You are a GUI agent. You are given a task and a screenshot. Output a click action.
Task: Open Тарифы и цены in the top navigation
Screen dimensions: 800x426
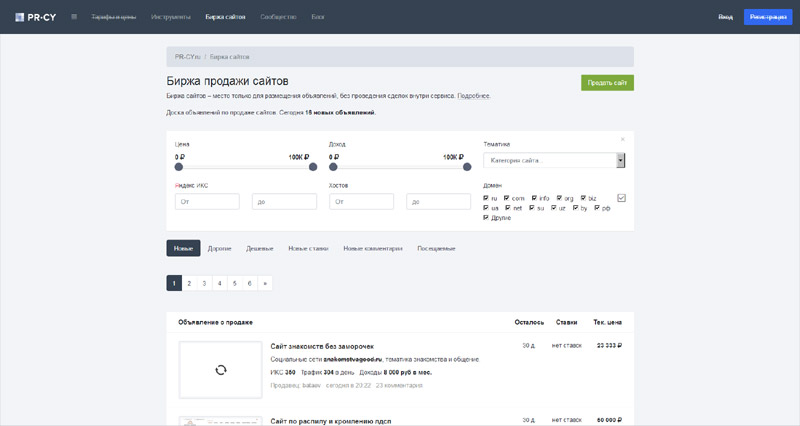[x=114, y=17]
